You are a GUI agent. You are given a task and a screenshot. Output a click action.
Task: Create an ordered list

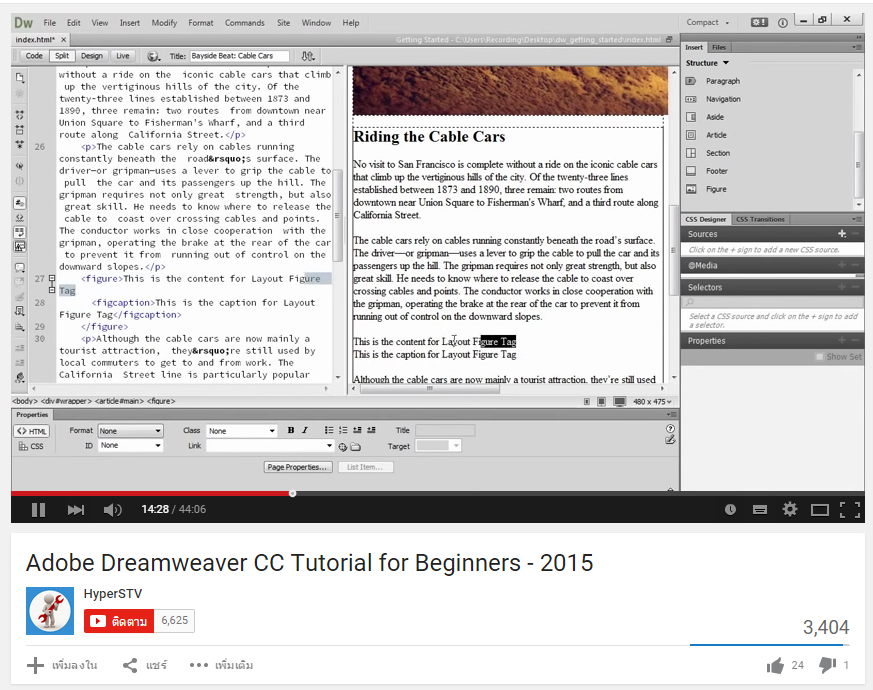343,430
